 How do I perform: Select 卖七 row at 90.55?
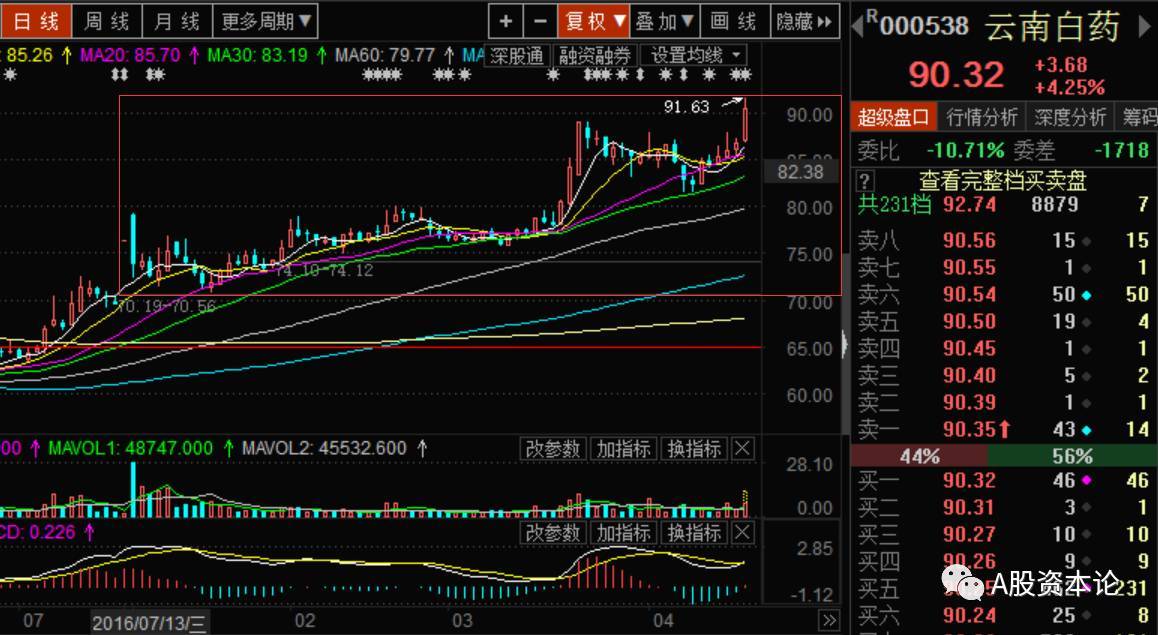pyautogui.click(x=1003, y=267)
